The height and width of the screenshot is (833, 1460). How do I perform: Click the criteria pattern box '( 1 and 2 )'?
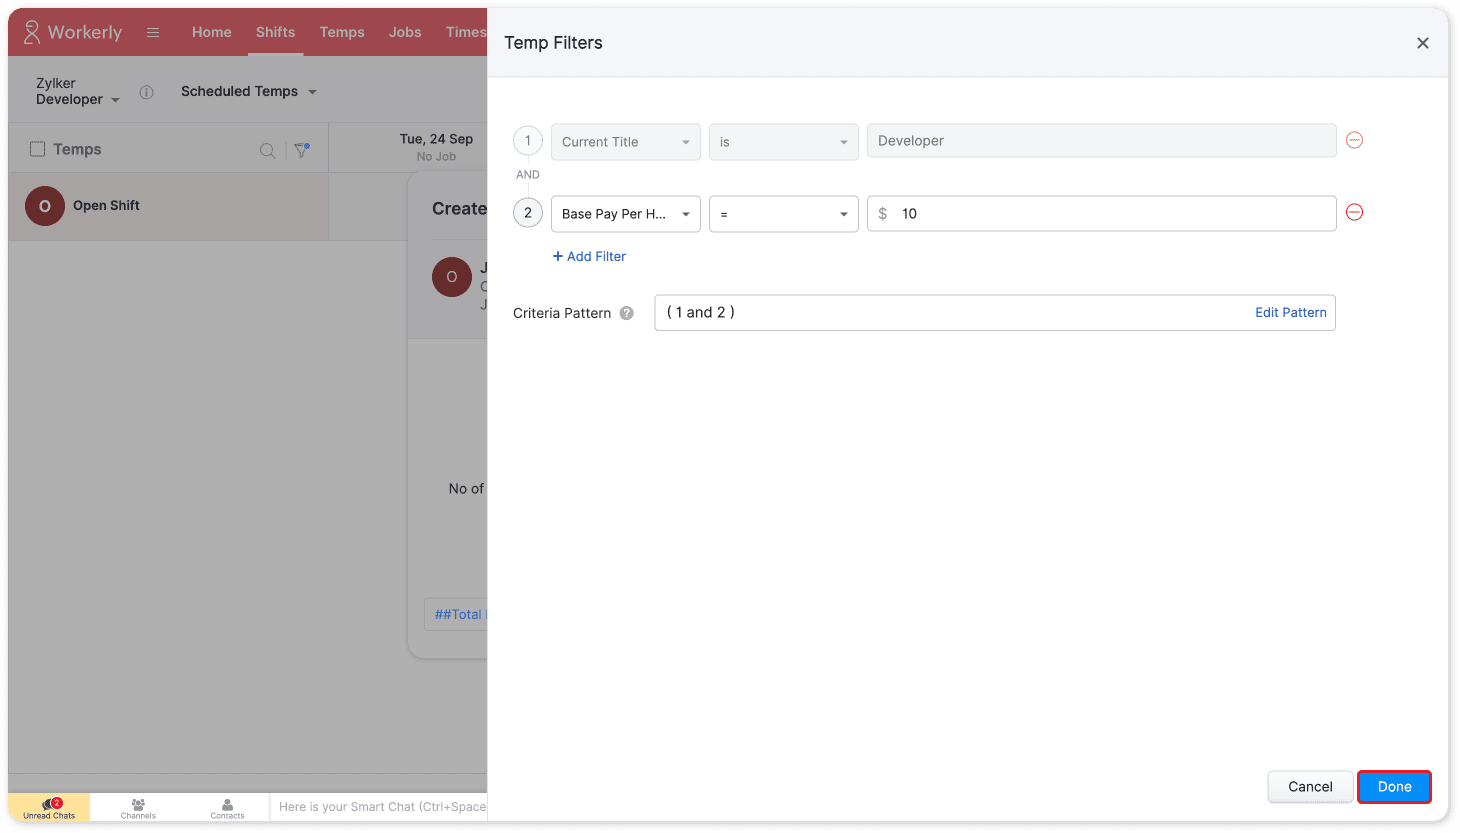[x=995, y=312]
